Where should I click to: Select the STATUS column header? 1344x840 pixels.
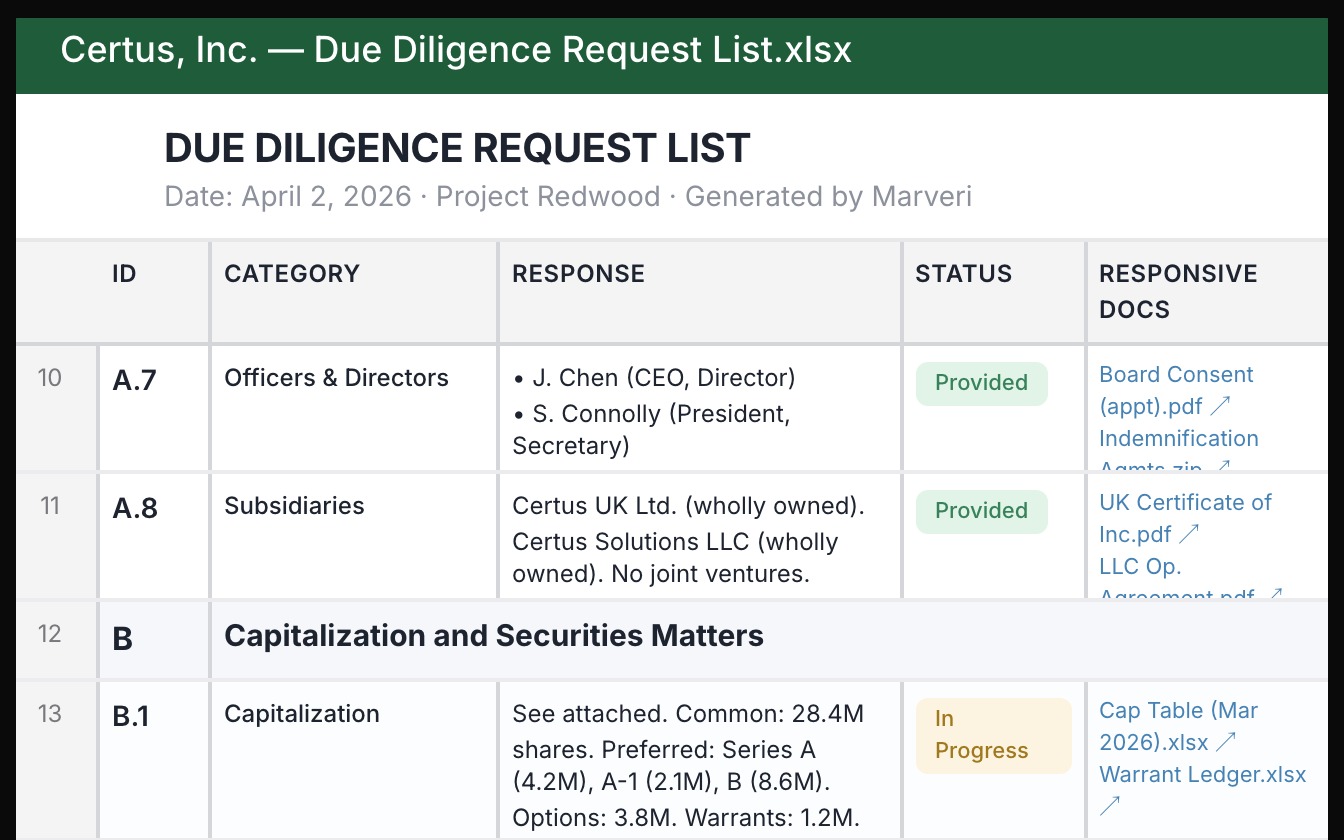(x=994, y=292)
